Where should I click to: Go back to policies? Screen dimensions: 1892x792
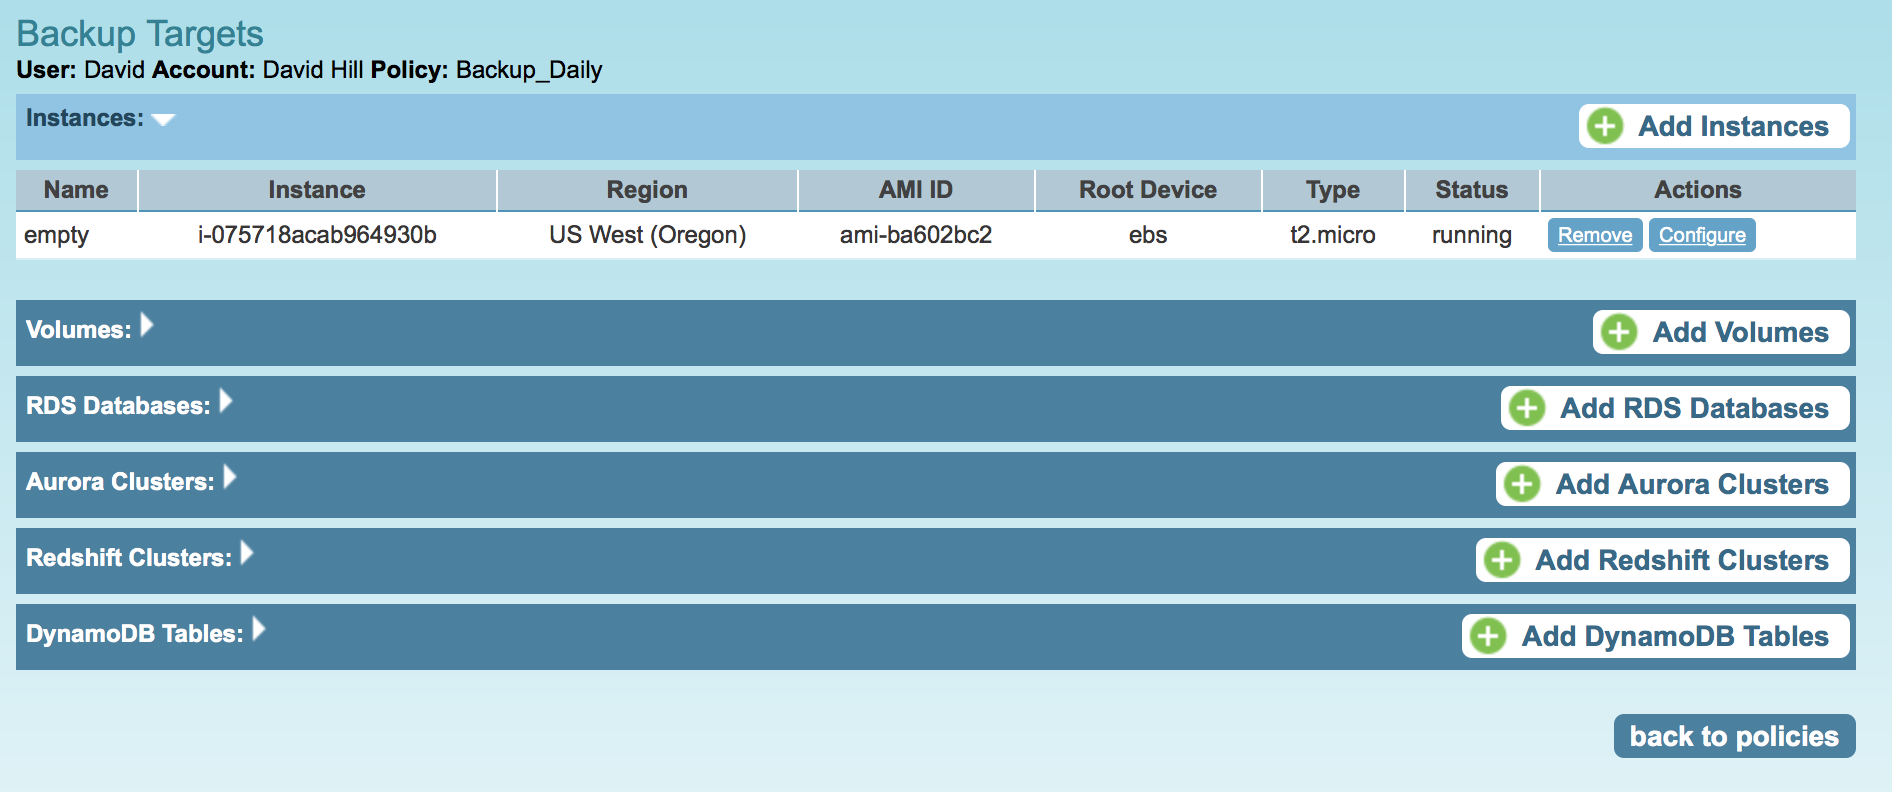click(x=1734, y=736)
